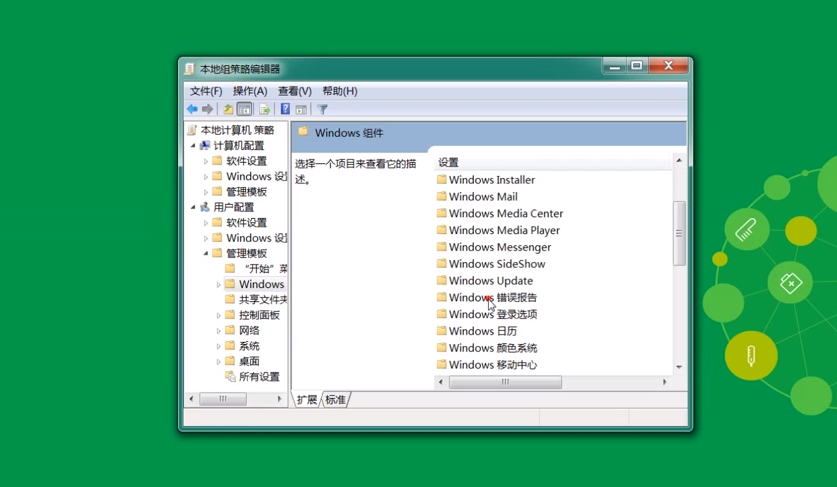Go up one level with folder-arrow icon
This screenshot has width=837, height=487.
[228, 109]
